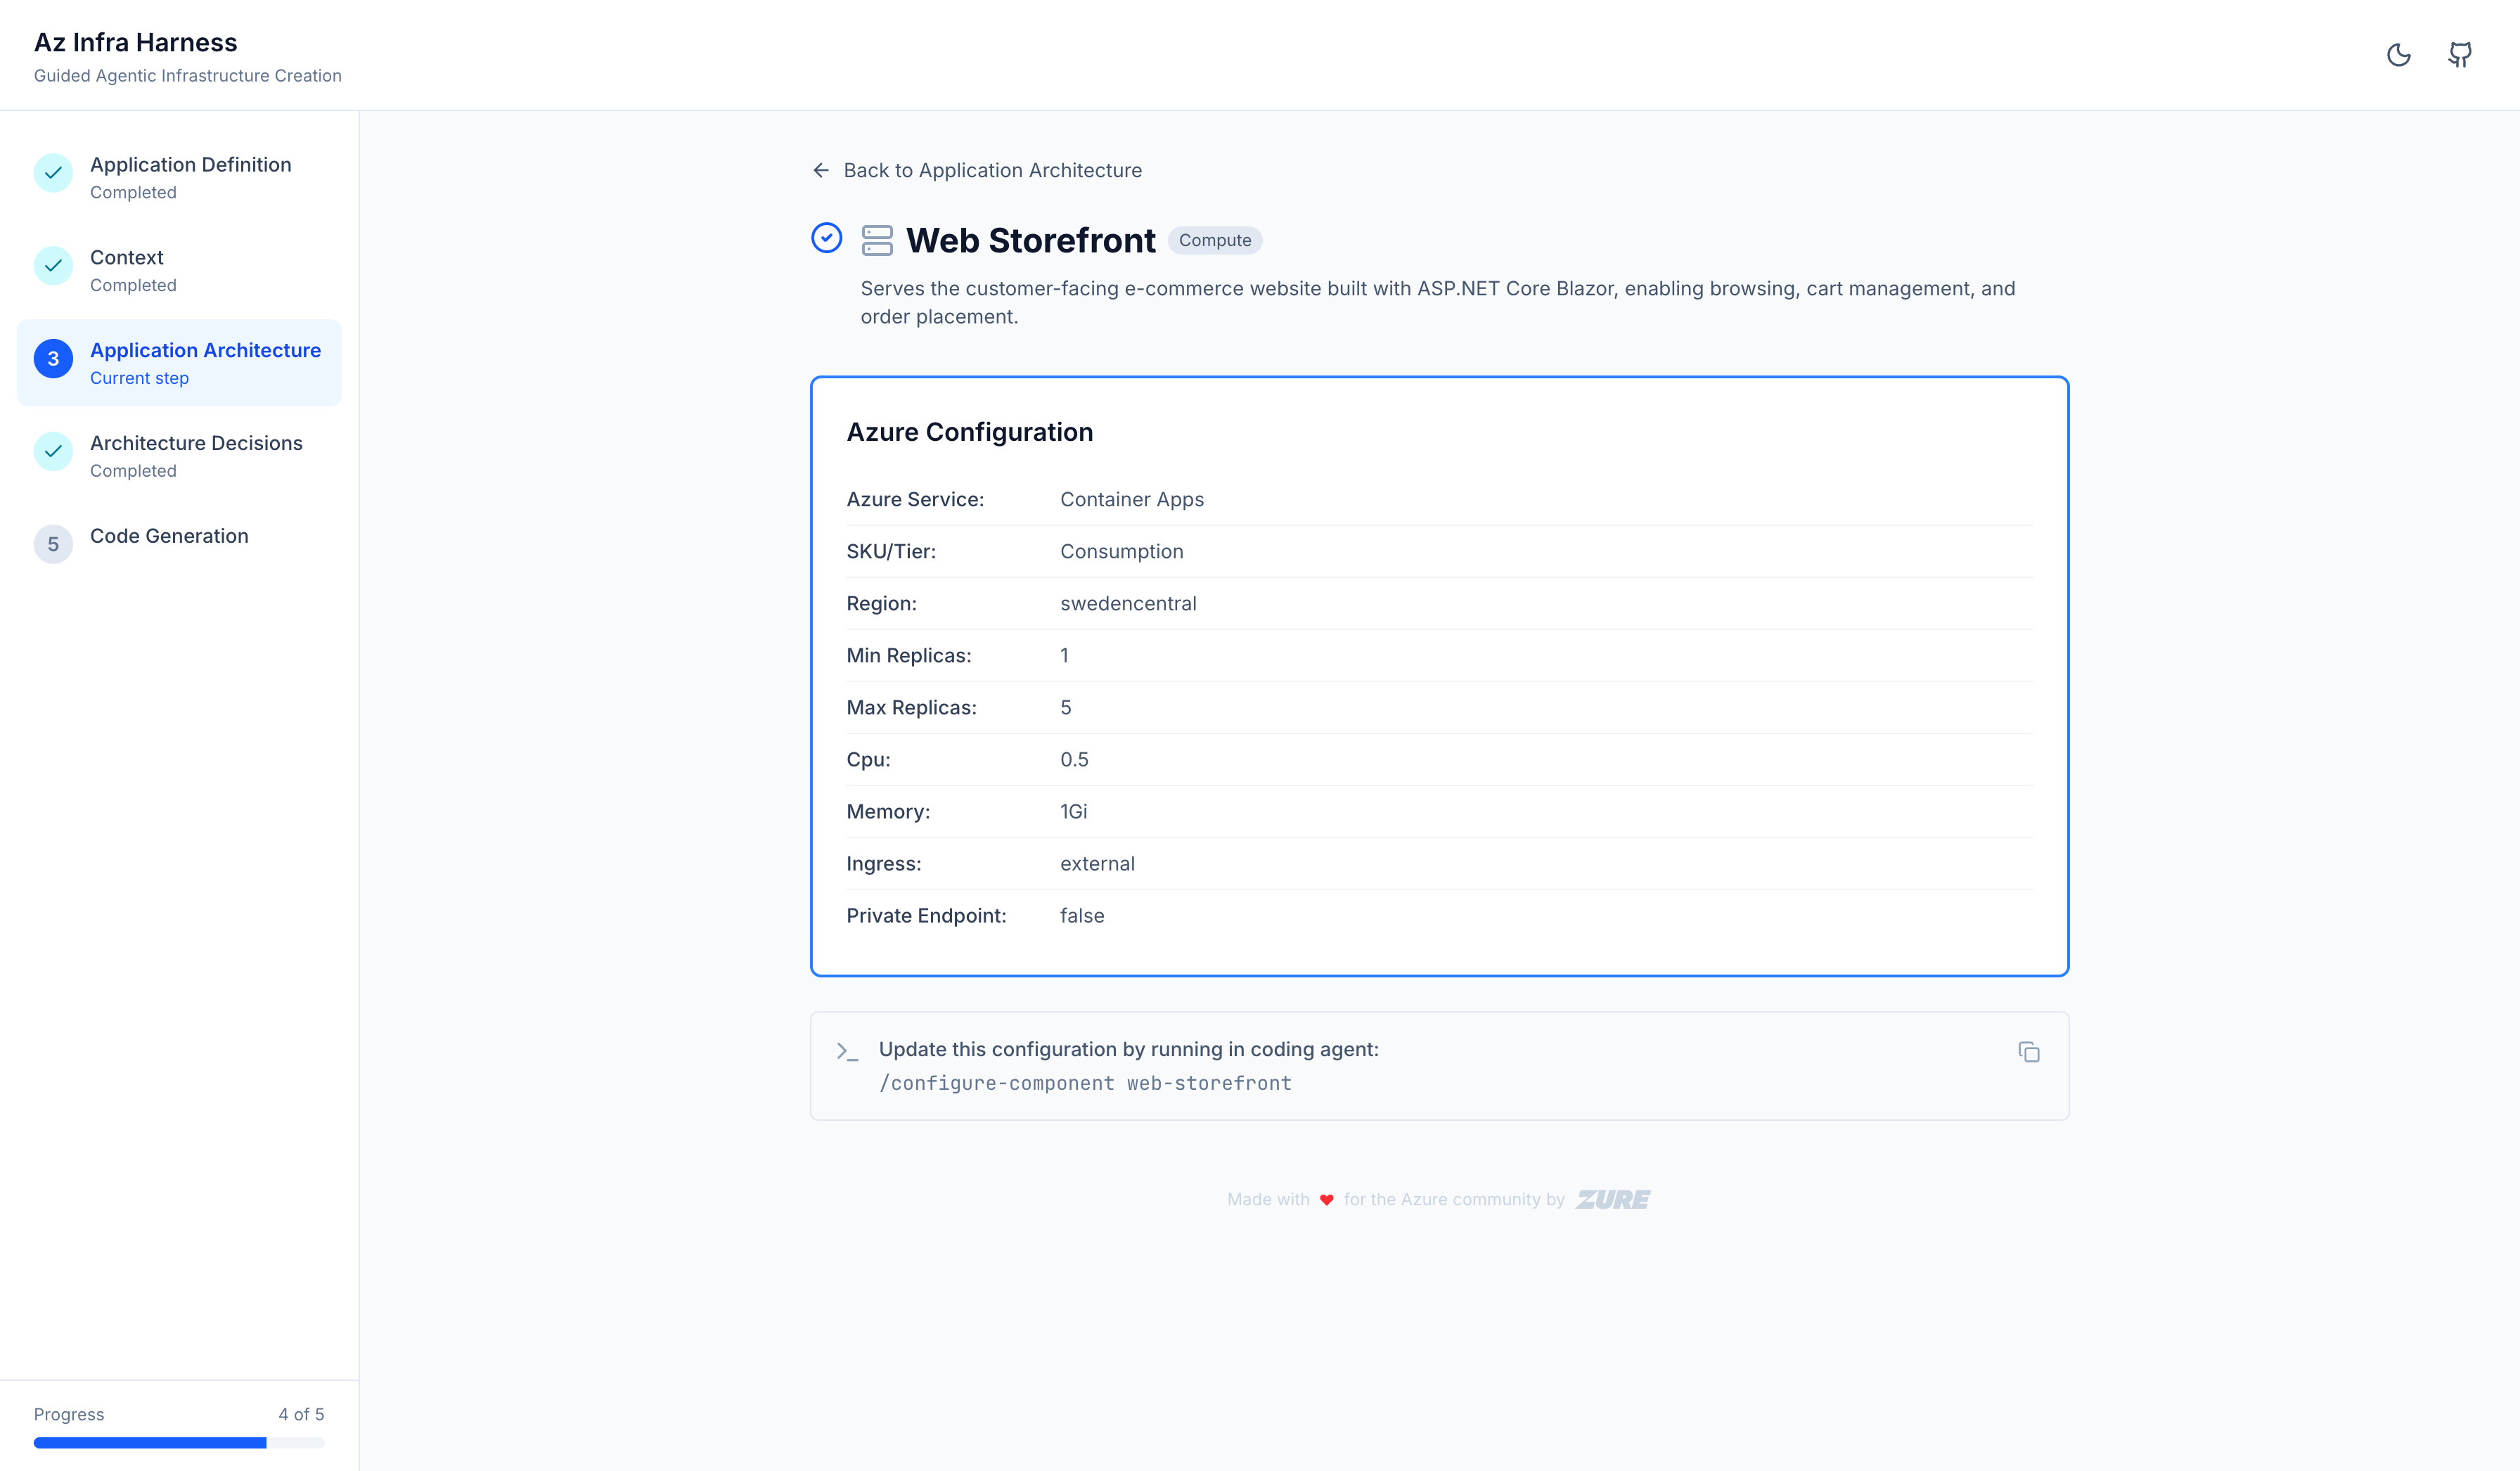Click the Az Infra Harness title

[x=136, y=42]
